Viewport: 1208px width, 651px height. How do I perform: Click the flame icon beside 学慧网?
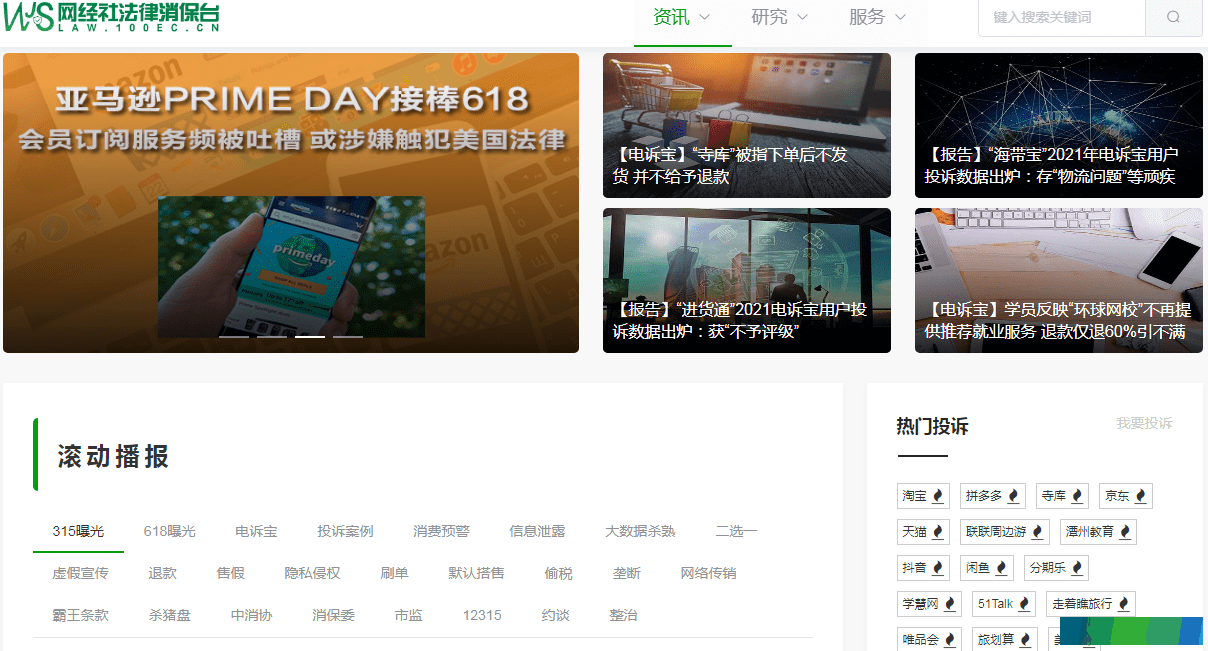[950, 604]
